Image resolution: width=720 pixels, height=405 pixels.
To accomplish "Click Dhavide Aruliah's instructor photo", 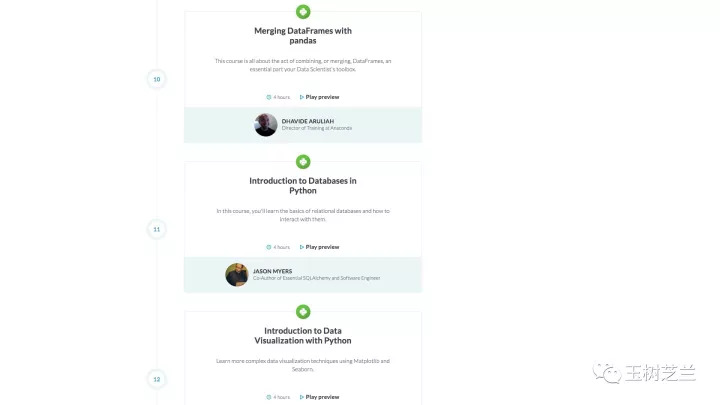I will point(266,124).
